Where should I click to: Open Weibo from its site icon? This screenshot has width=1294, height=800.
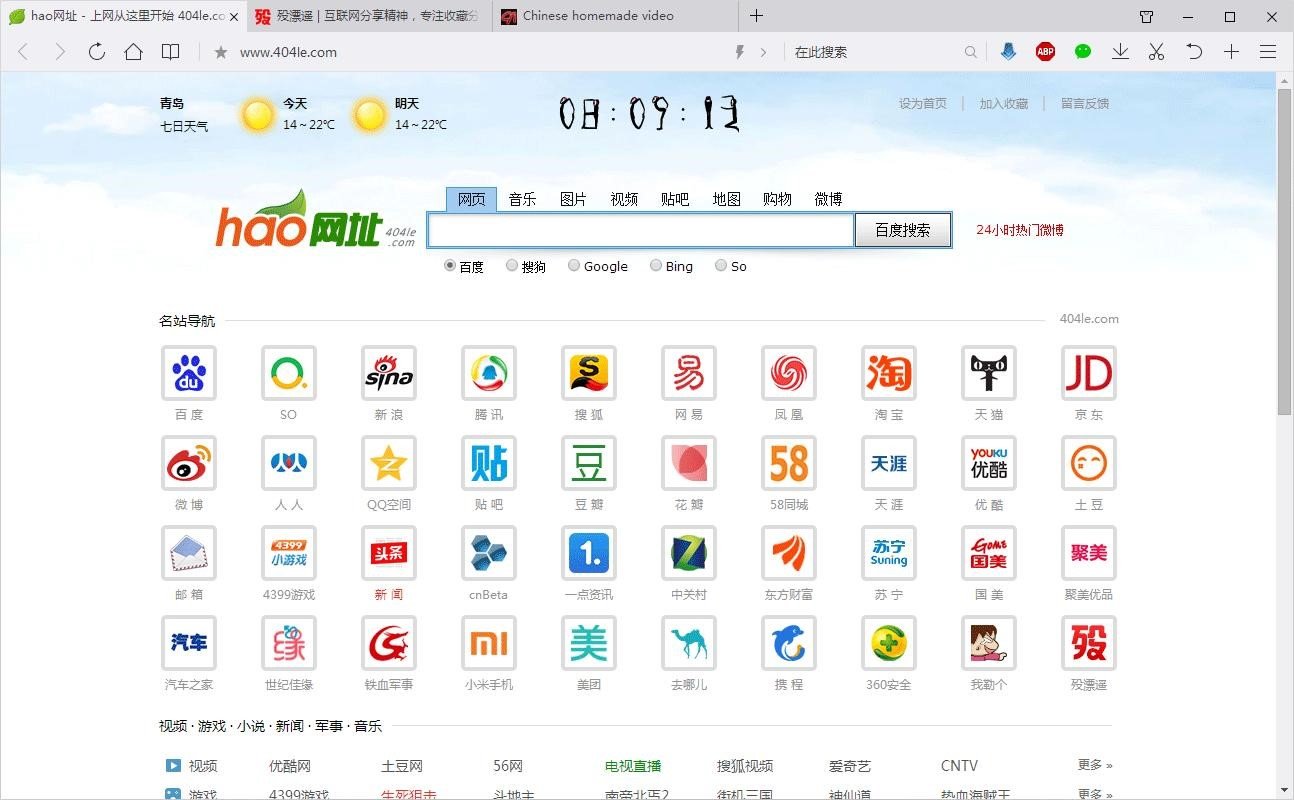click(188, 462)
